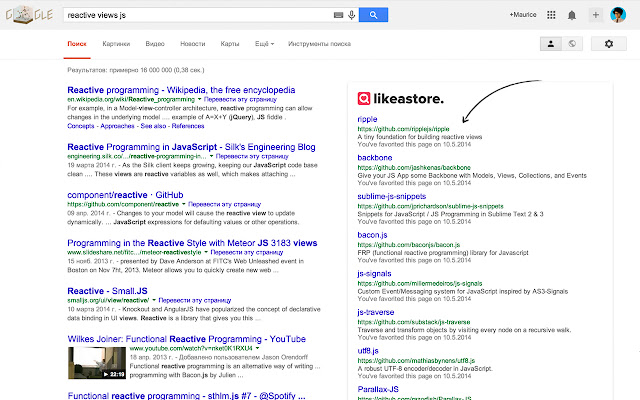Open See also sitelink
640x400 pixels.
click(153, 126)
